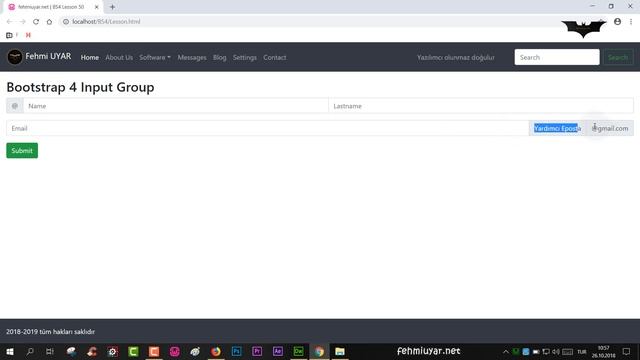This screenshot has height=360, width=640.
Task: Open Dreamweaver from the taskbar
Action: click(298, 351)
